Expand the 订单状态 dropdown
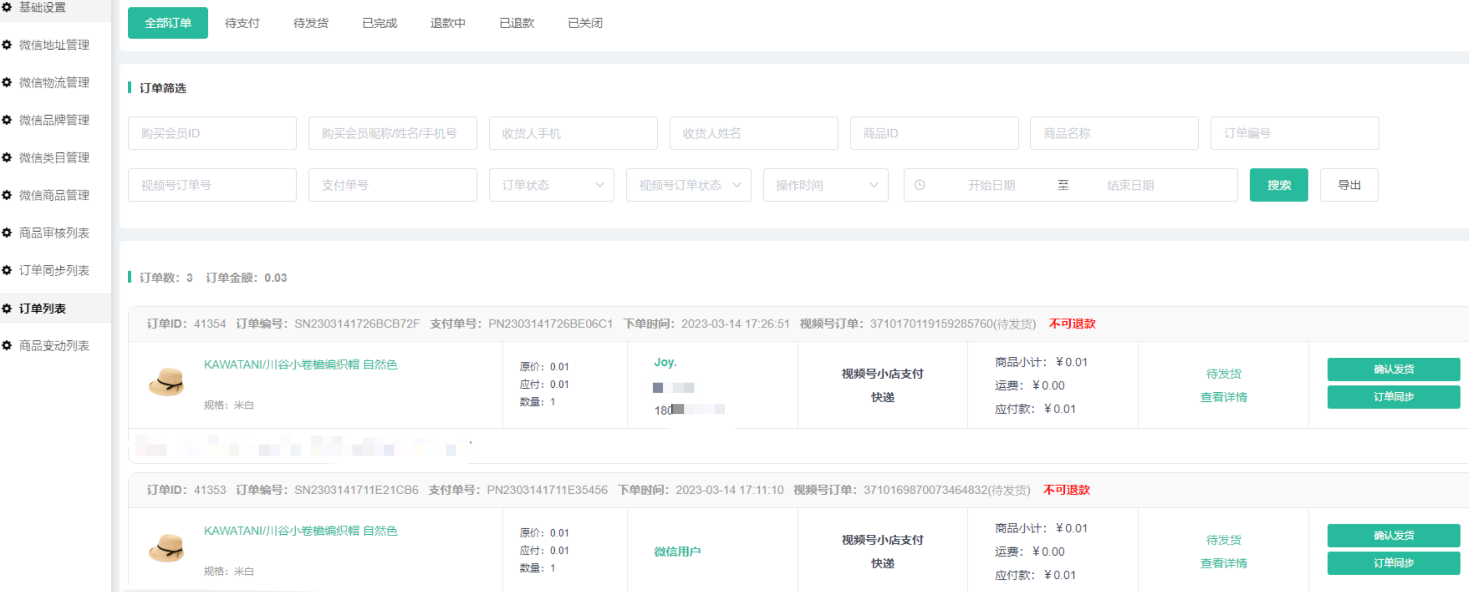This screenshot has height=592, width=1469. pos(551,185)
